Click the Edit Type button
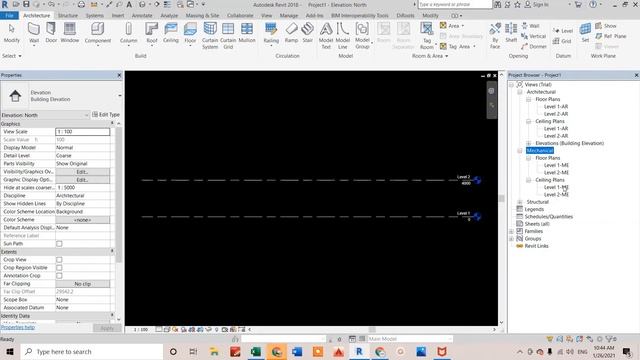 [x=106, y=115]
